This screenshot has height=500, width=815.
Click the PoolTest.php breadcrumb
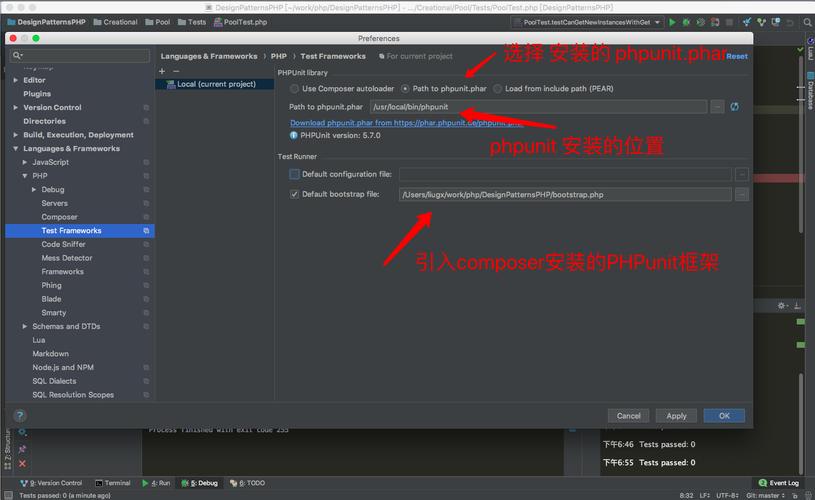(241, 22)
